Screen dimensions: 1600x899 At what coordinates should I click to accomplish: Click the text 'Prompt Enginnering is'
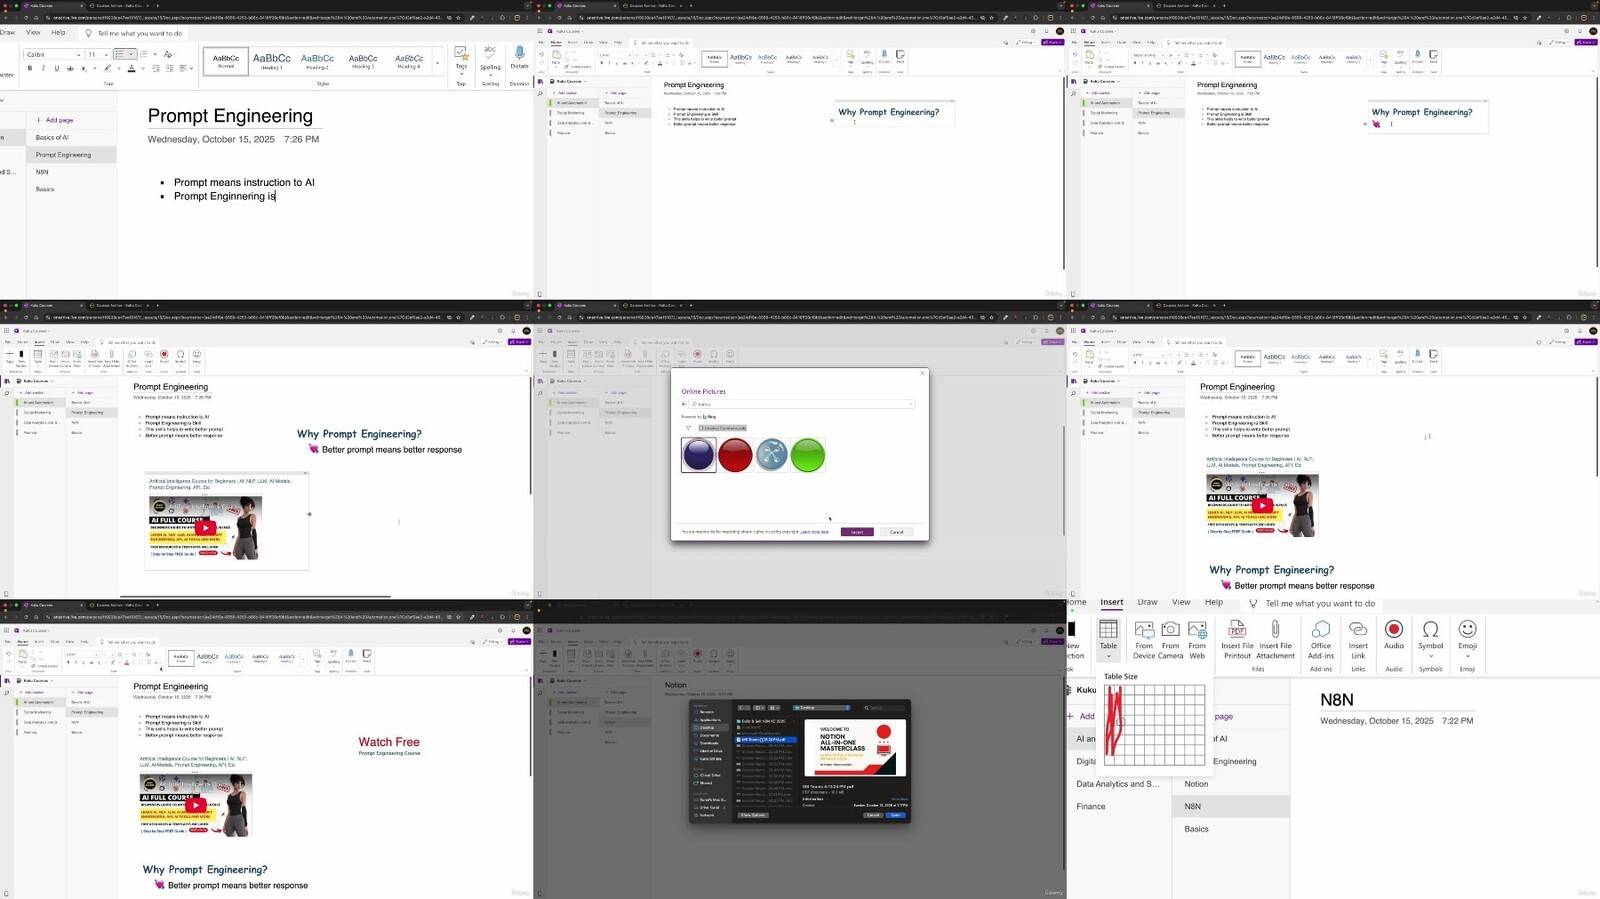point(224,197)
